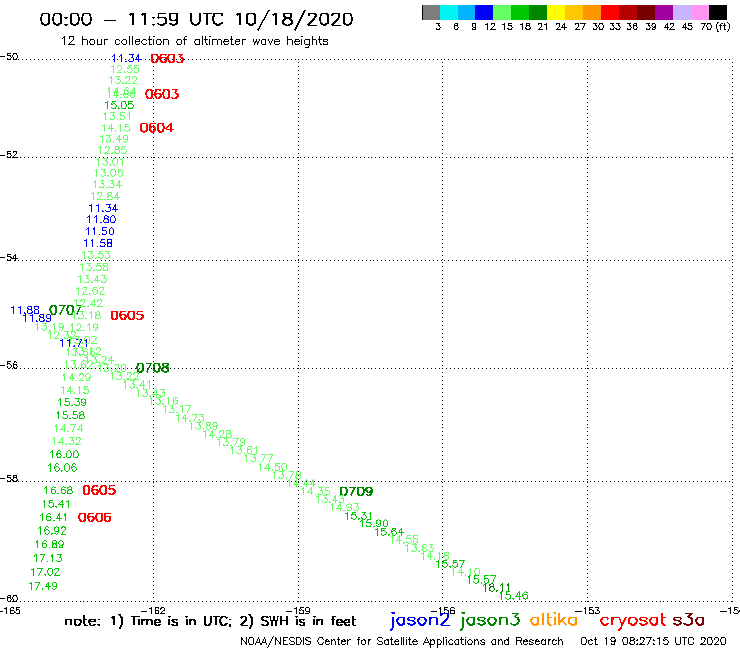Click the -153 longitude axis label
740x650 pixels.
[x=588, y=610]
